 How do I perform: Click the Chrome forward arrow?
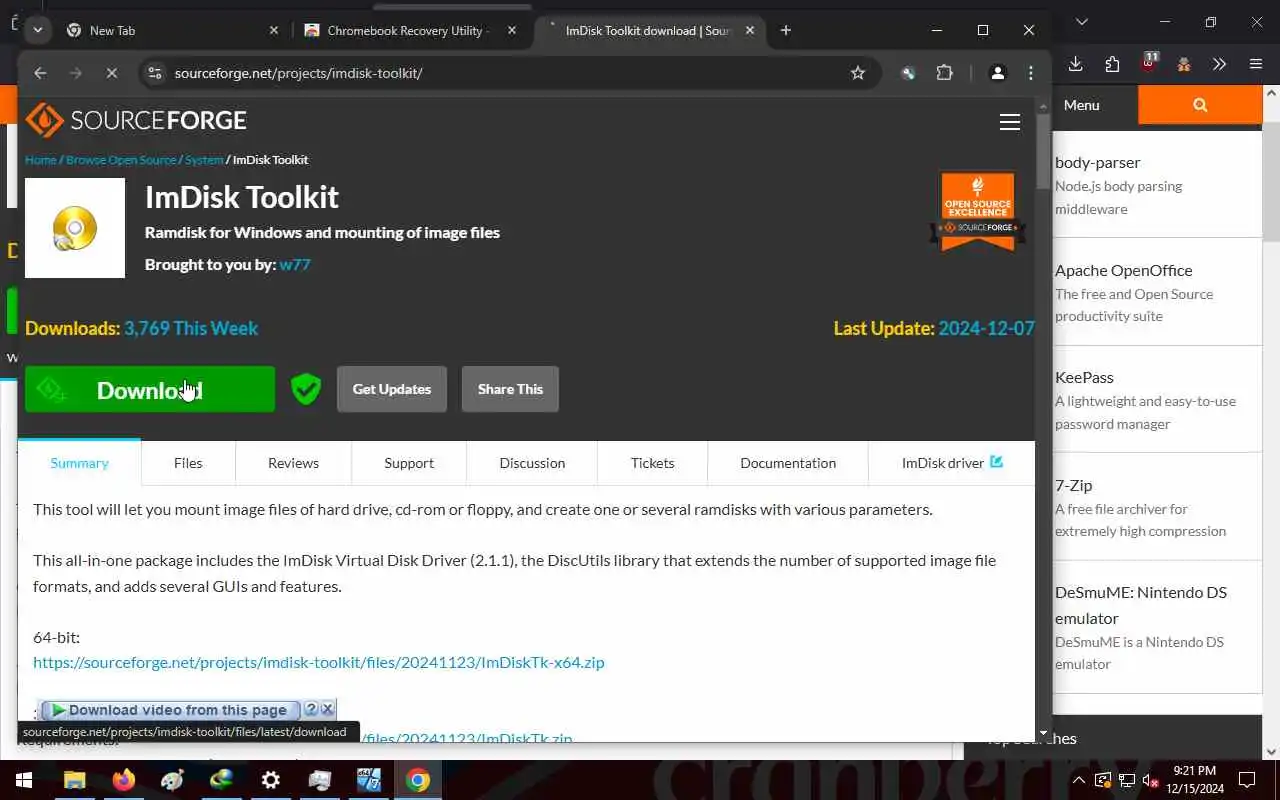coord(76,73)
